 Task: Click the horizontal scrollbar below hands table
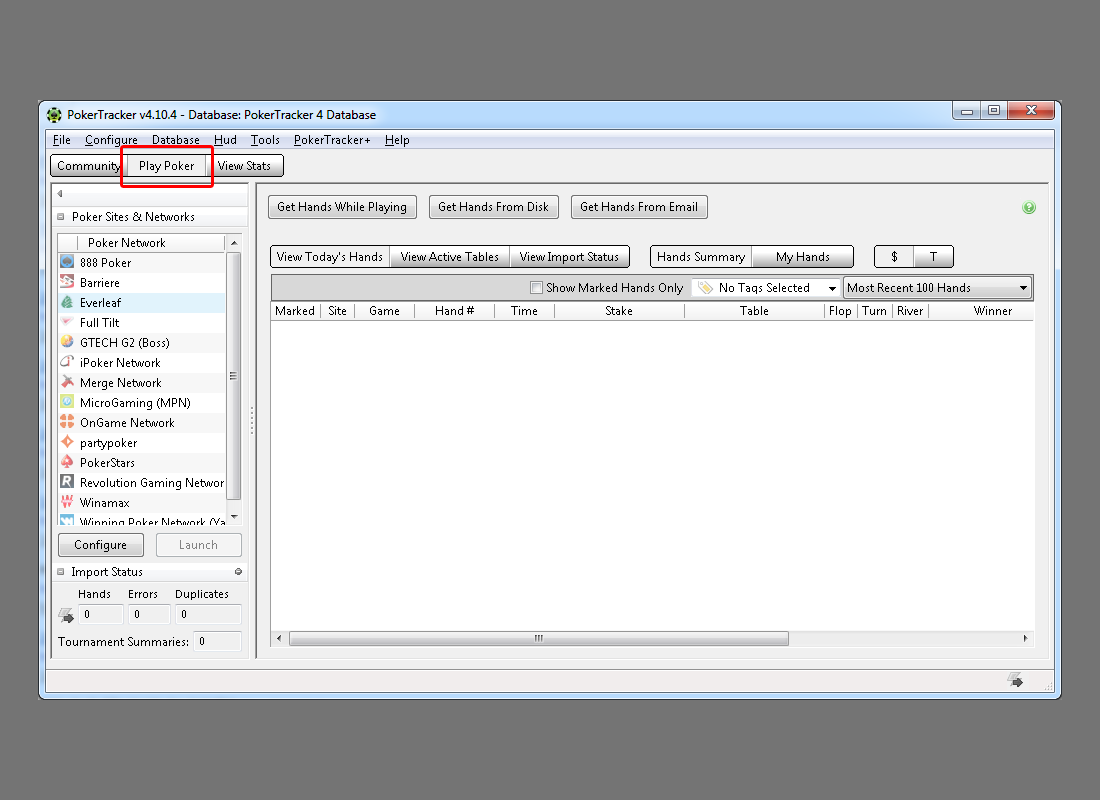click(x=538, y=638)
